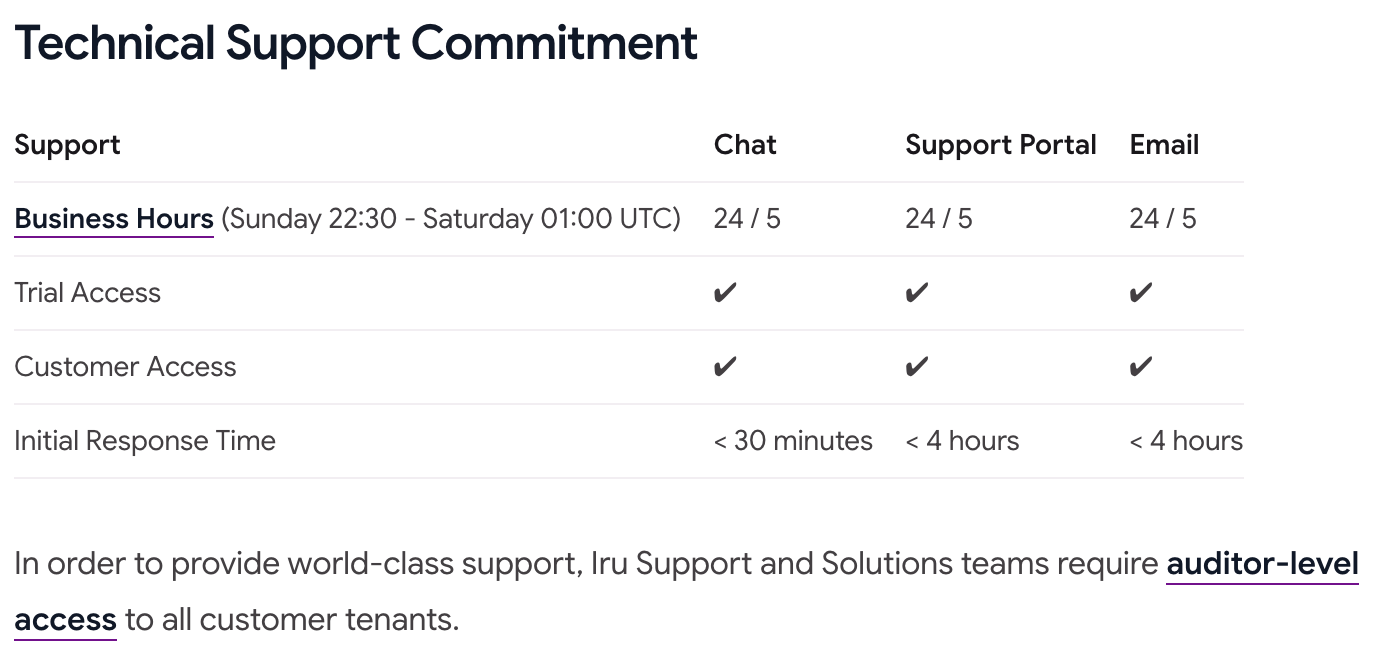The height and width of the screenshot is (646, 1374).
Task: Click the Support column header
Action: [67, 145]
